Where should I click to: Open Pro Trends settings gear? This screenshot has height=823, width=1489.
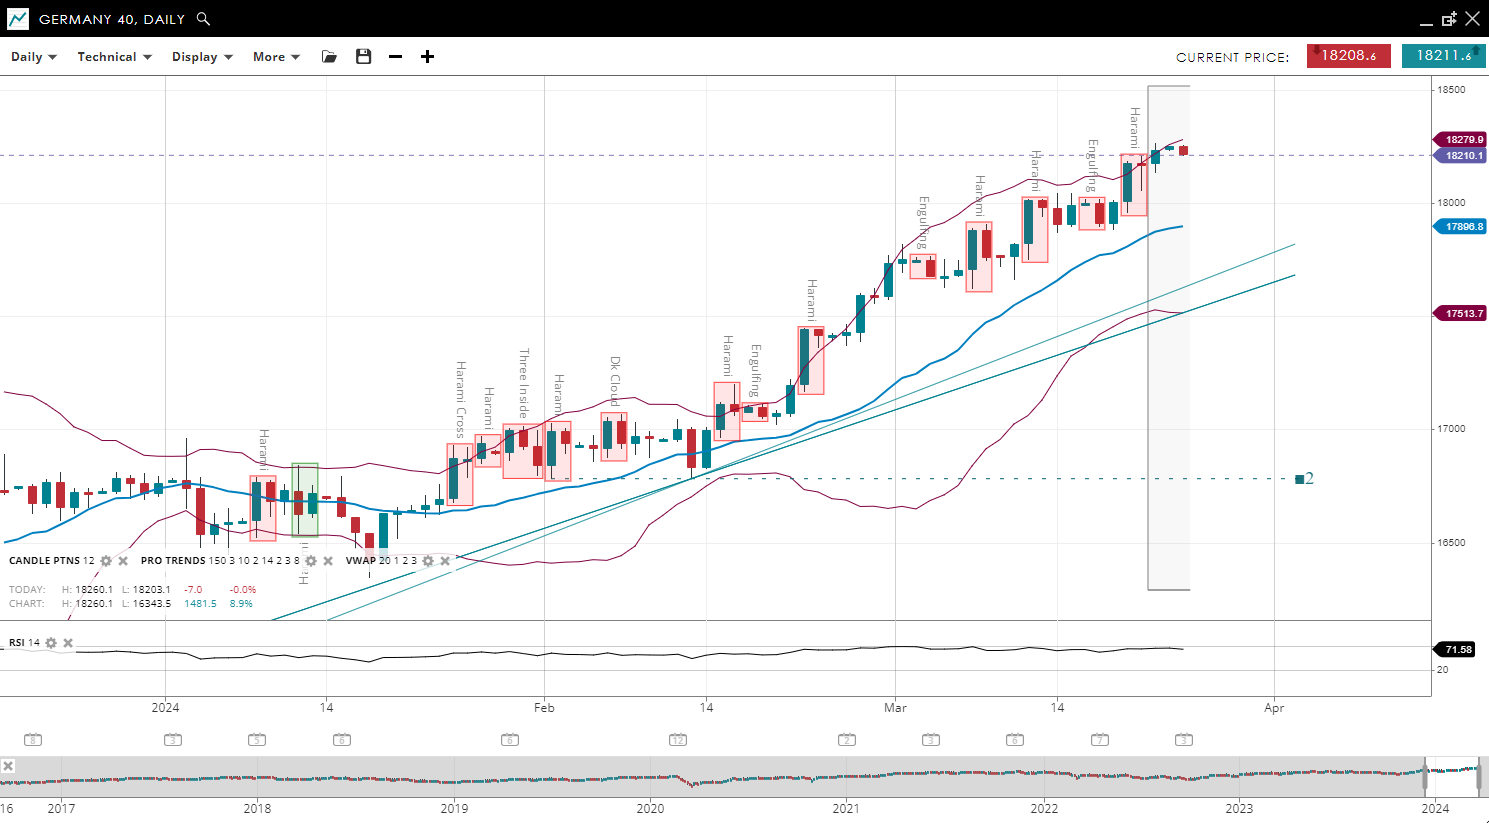311,561
